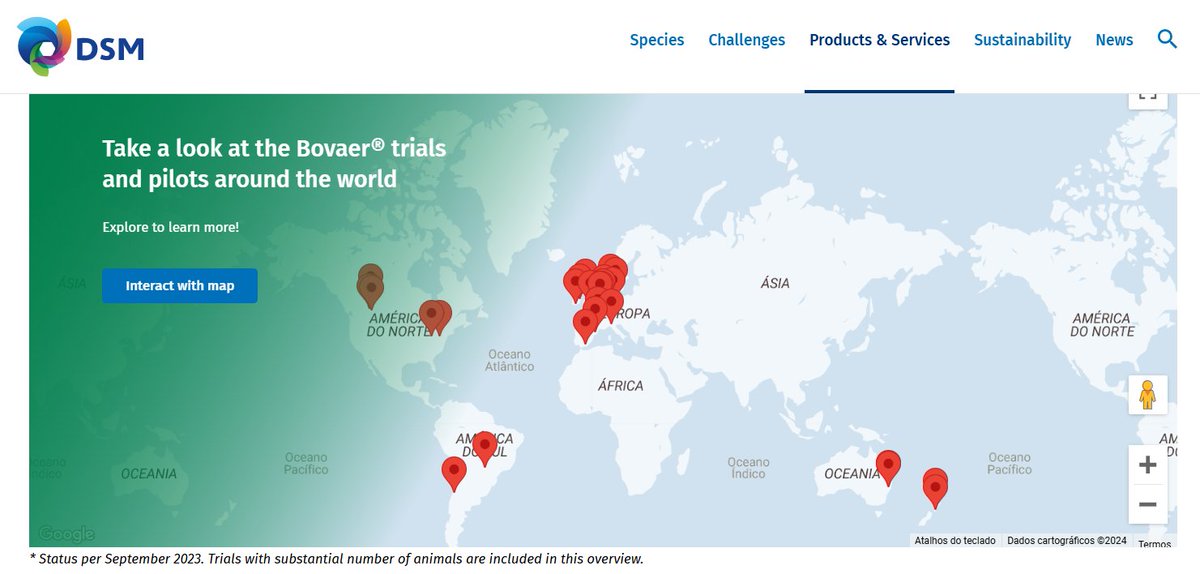The image size is (1200, 574).
Task: Select the Street View pegman icon
Action: [1147, 395]
